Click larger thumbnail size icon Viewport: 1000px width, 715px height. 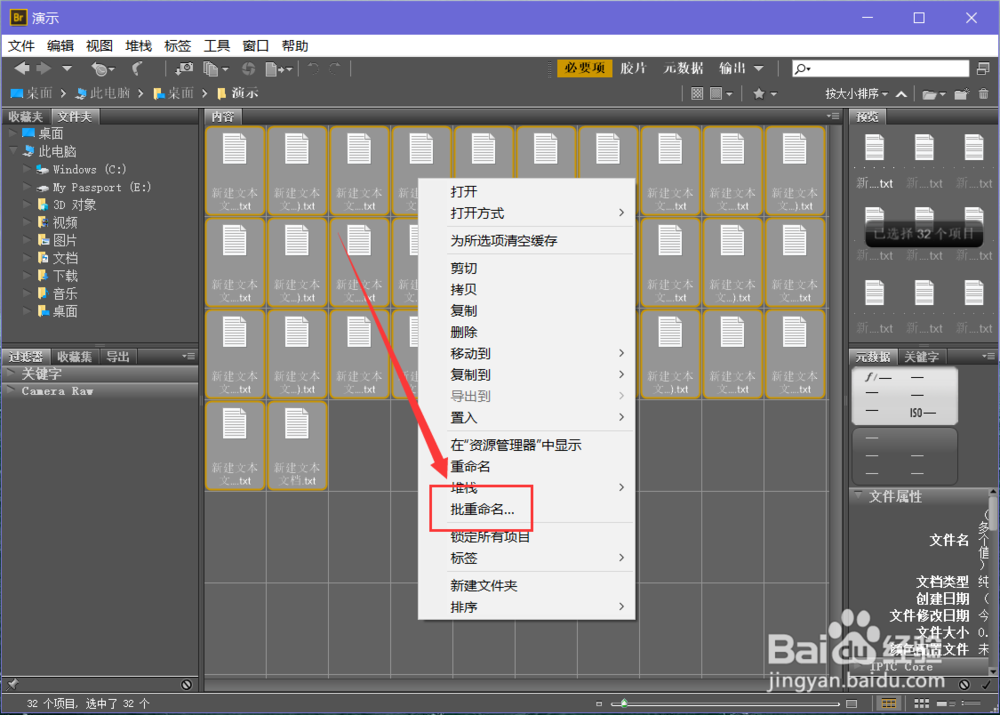pos(851,704)
